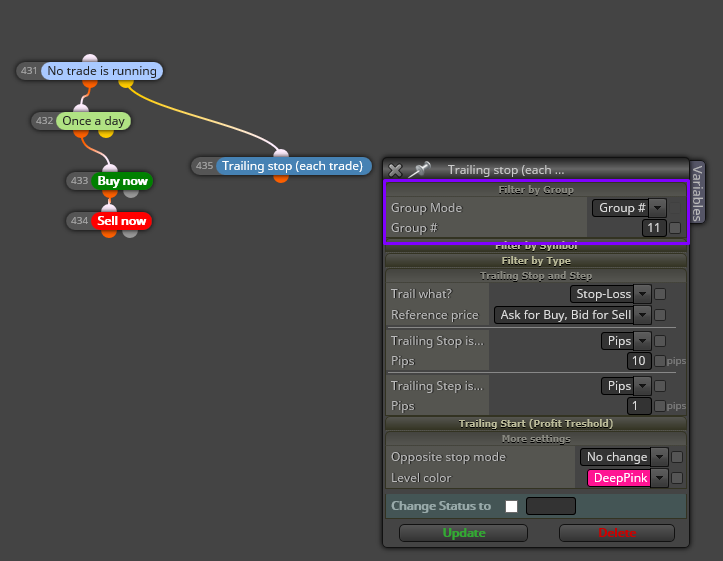Collapse the Trailing Stop and Step section
Viewport: 723px width, 561px height.
pyautogui.click(x=536, y=276)
